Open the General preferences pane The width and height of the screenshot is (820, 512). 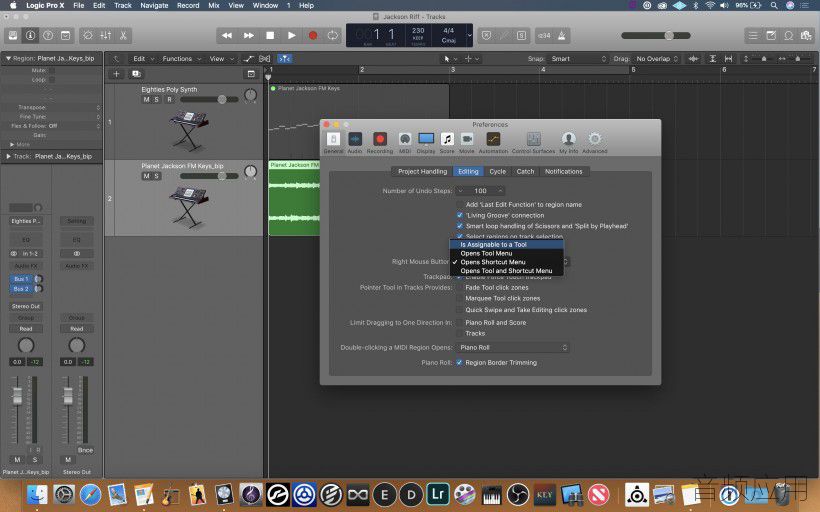pos(333,142)
